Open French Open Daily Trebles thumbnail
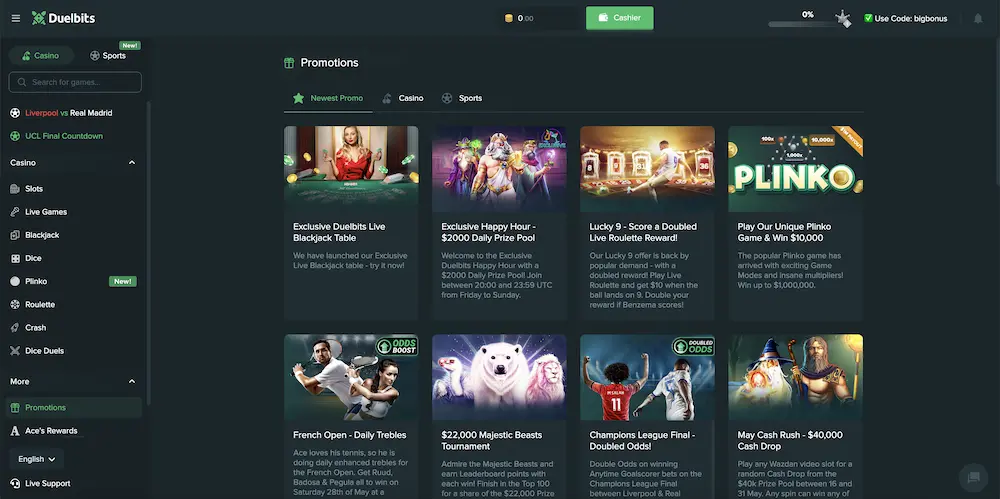The height and width of the screenshot is (499, 1000). (351, 377)
